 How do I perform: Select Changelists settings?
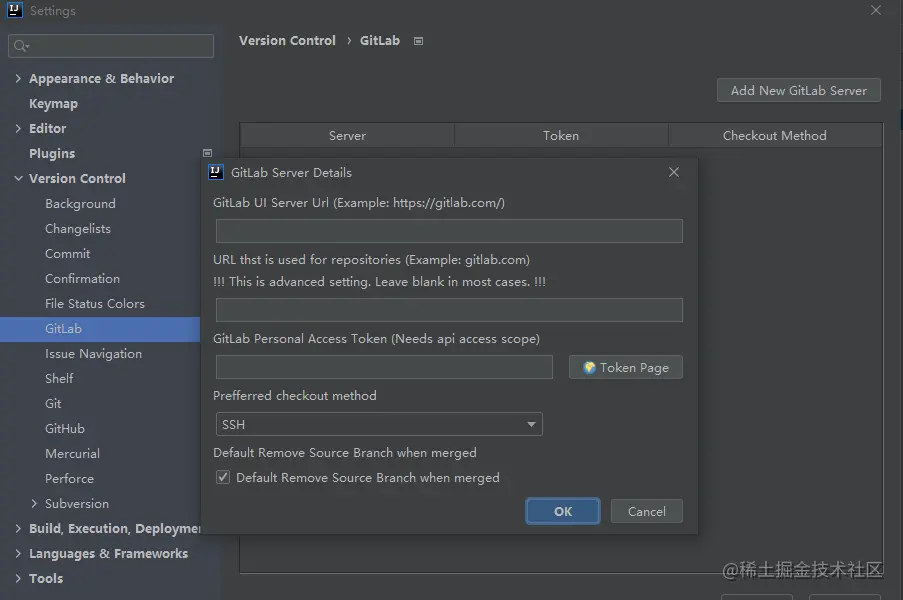pyautogui.click(x=78, y=229)
